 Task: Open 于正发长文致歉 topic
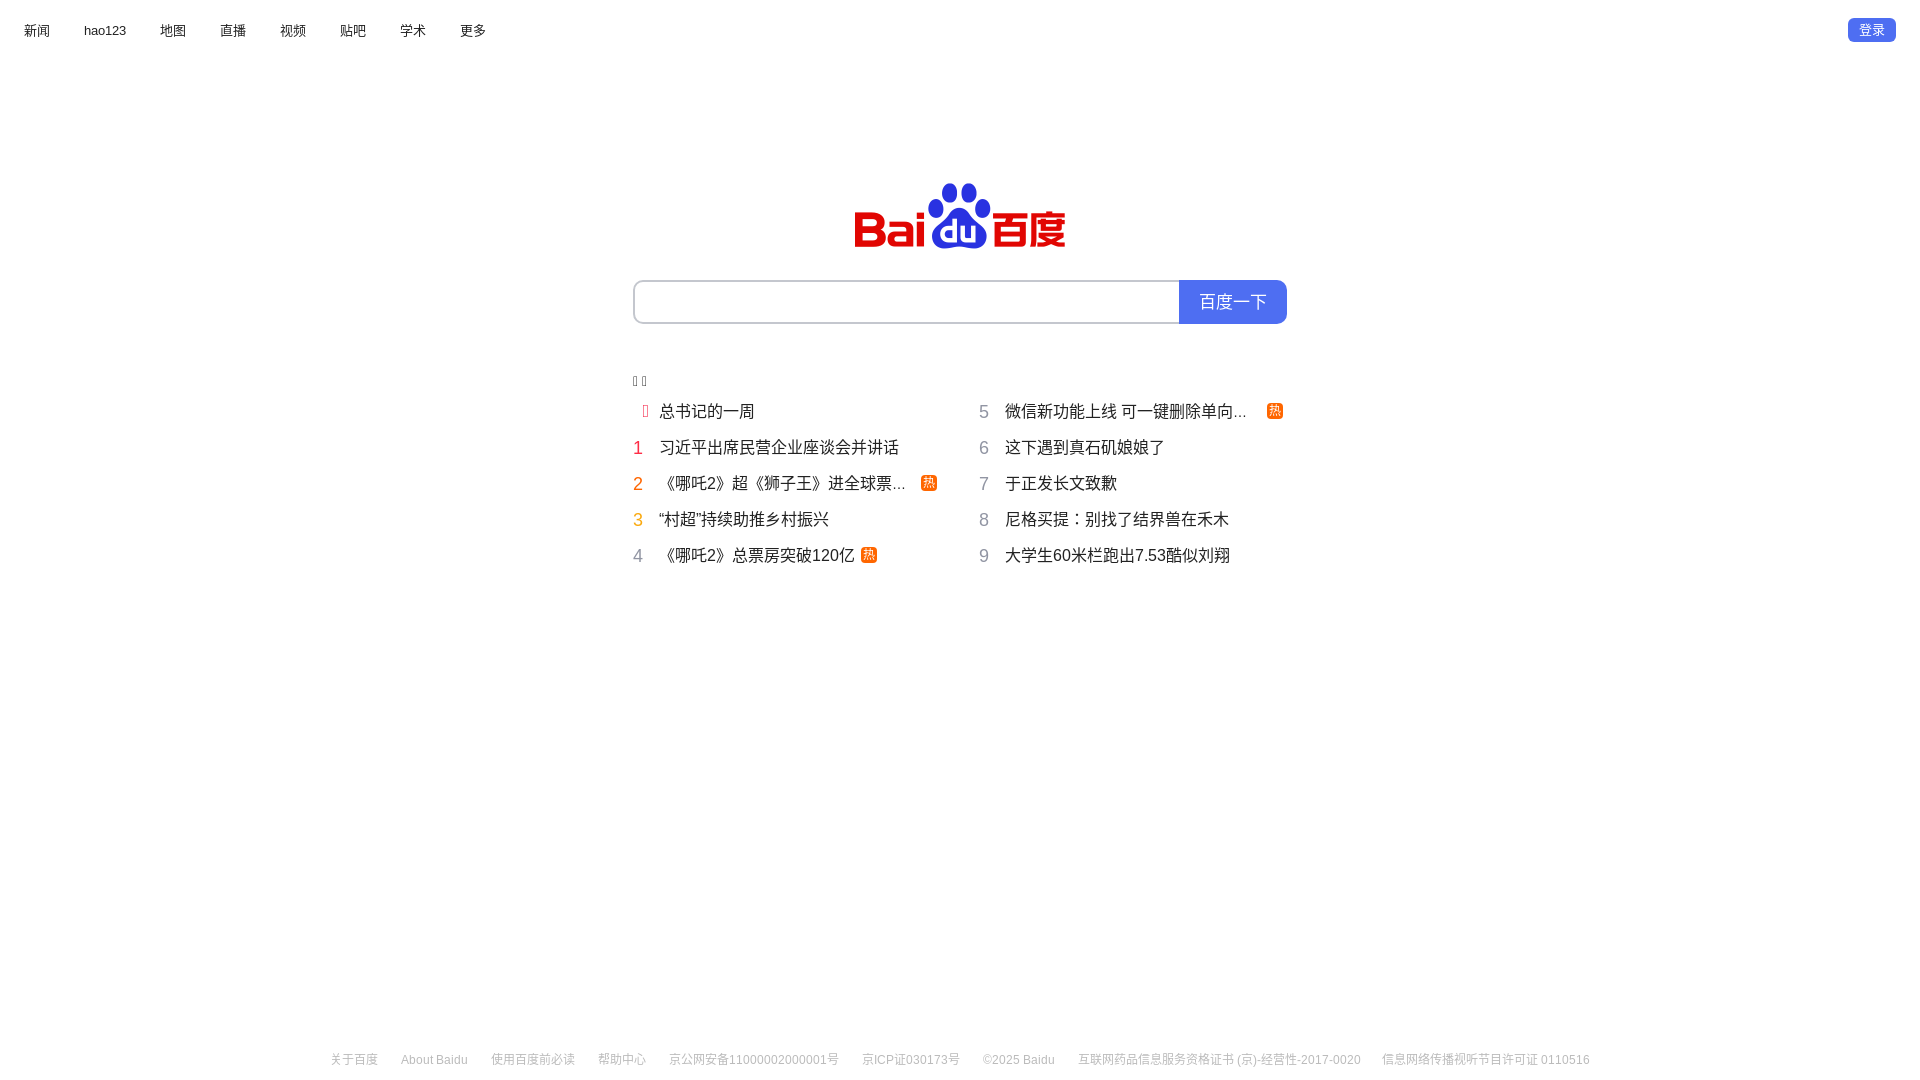(x=1061, y=483)
